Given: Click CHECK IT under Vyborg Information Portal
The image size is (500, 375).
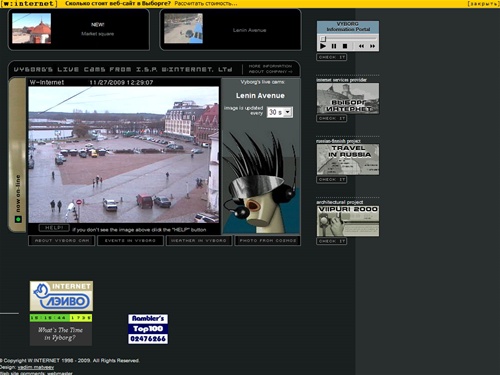Looking at the screenshot, I should click(332, 57).
